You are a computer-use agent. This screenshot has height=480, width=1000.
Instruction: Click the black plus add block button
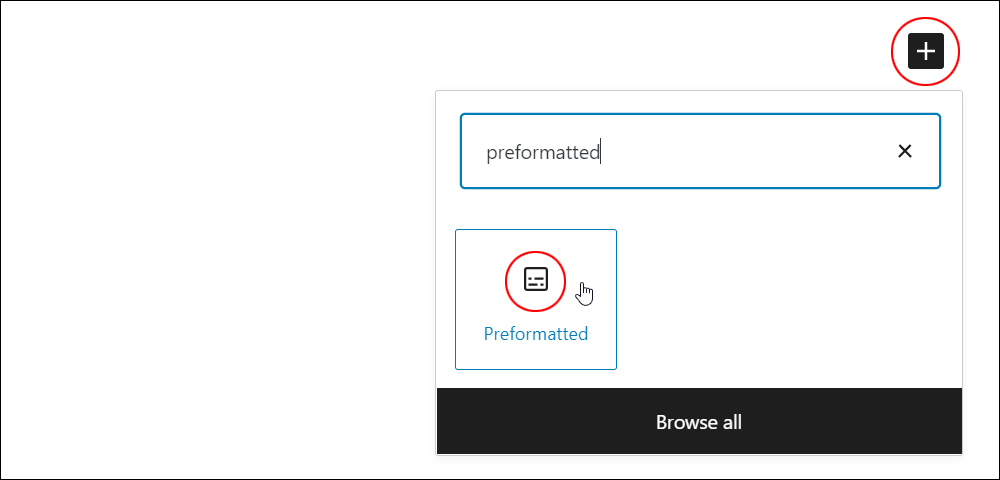(x=925, y=51)
